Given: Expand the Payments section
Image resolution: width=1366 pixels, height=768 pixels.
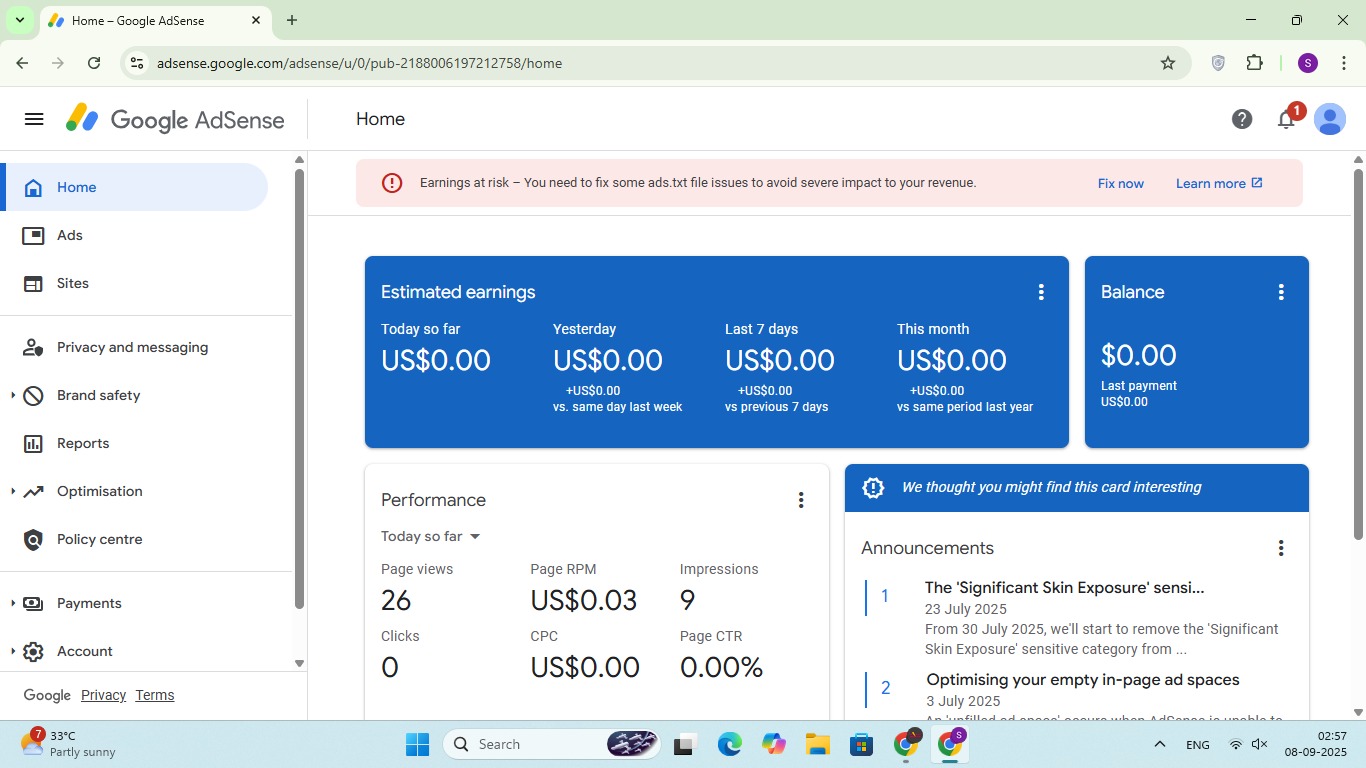Looking at the screenshot, I should [x=13, y=603].
